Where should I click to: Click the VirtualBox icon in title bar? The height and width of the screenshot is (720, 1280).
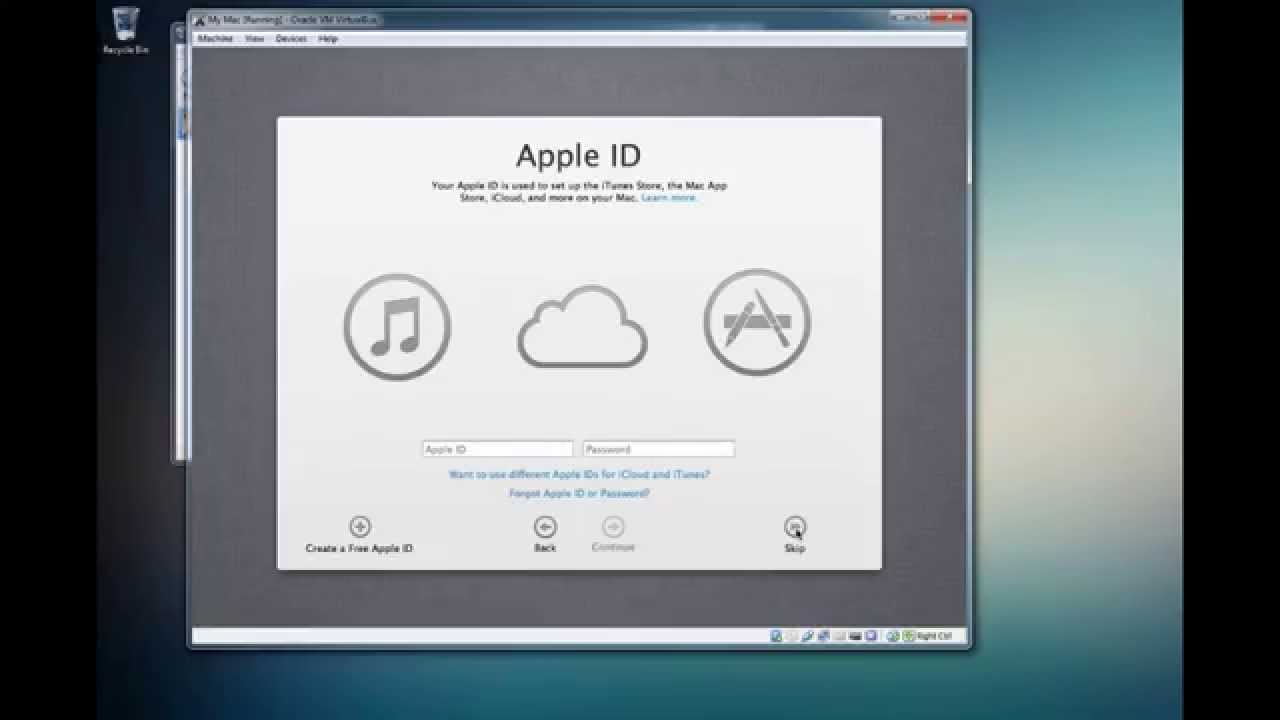pos(198,20)
